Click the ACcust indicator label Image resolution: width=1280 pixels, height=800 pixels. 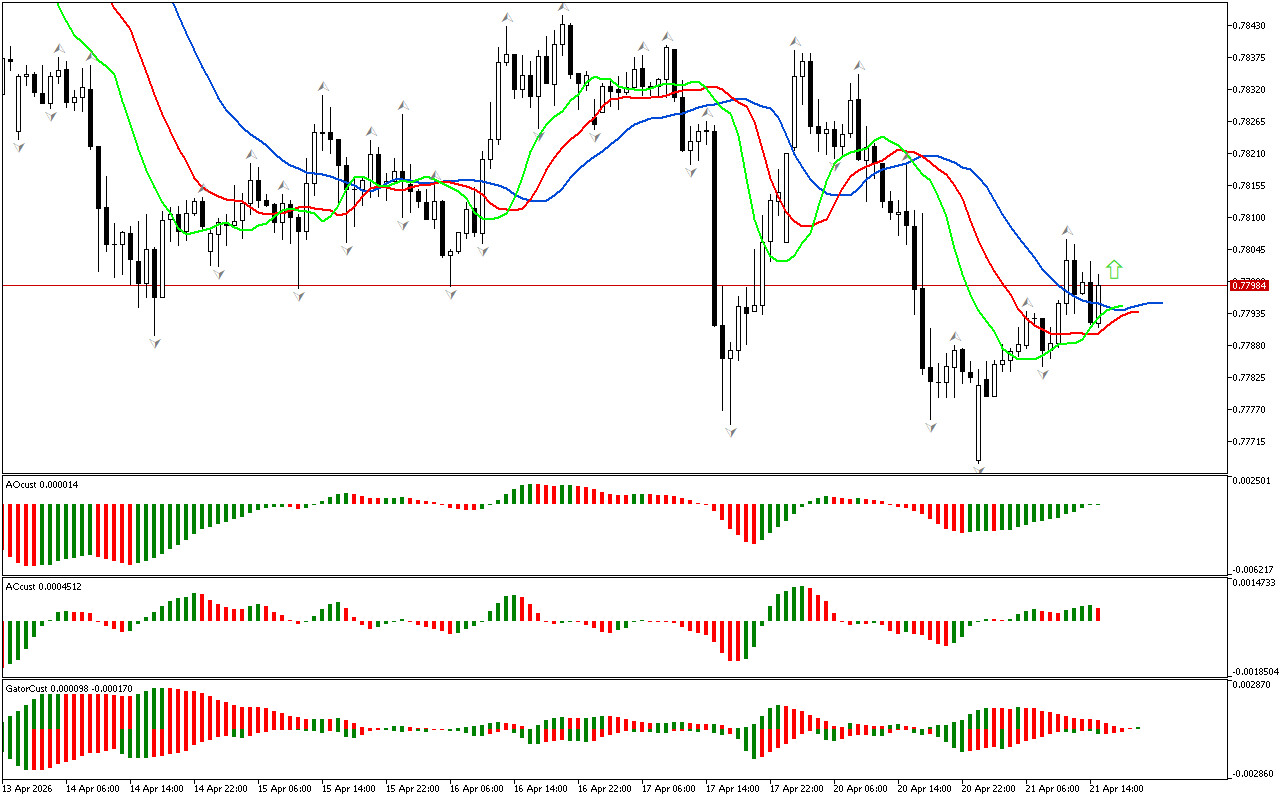click(x=44, y=587)
